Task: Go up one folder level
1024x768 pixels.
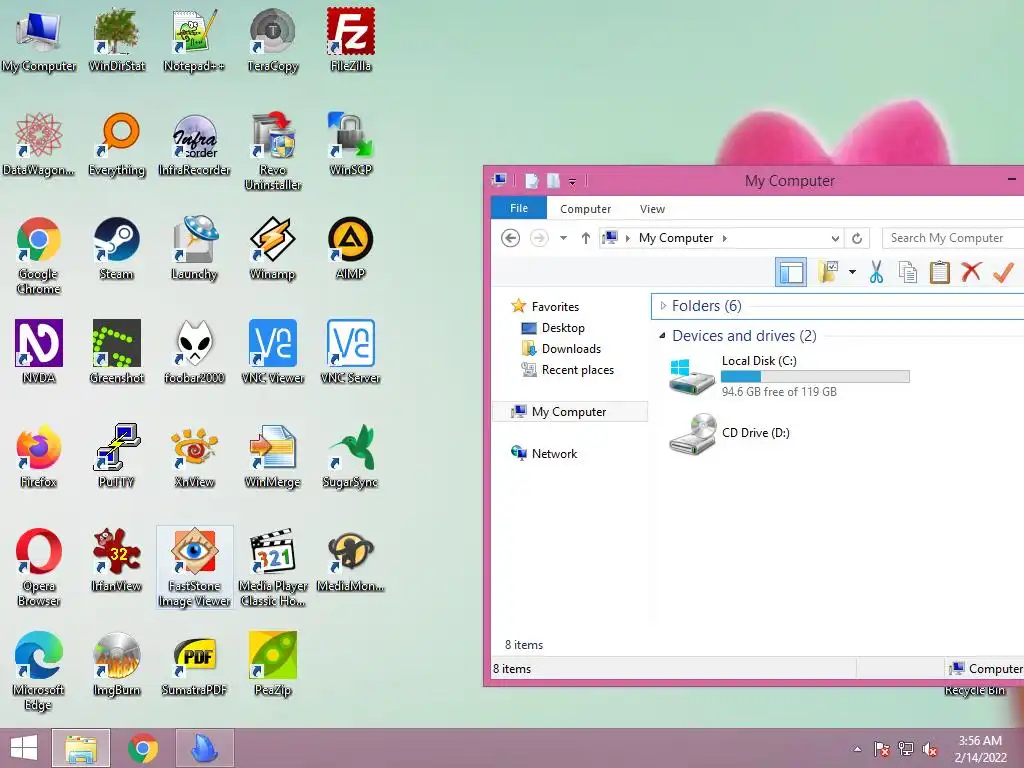Action: click(x=586, y=238)
